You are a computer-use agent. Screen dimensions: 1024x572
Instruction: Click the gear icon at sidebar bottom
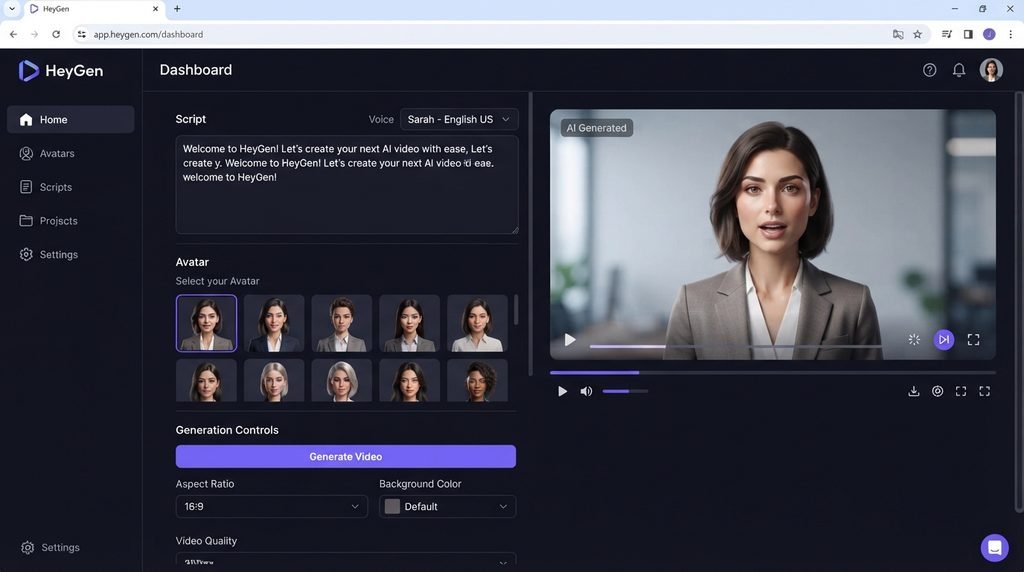coord(27,547)
